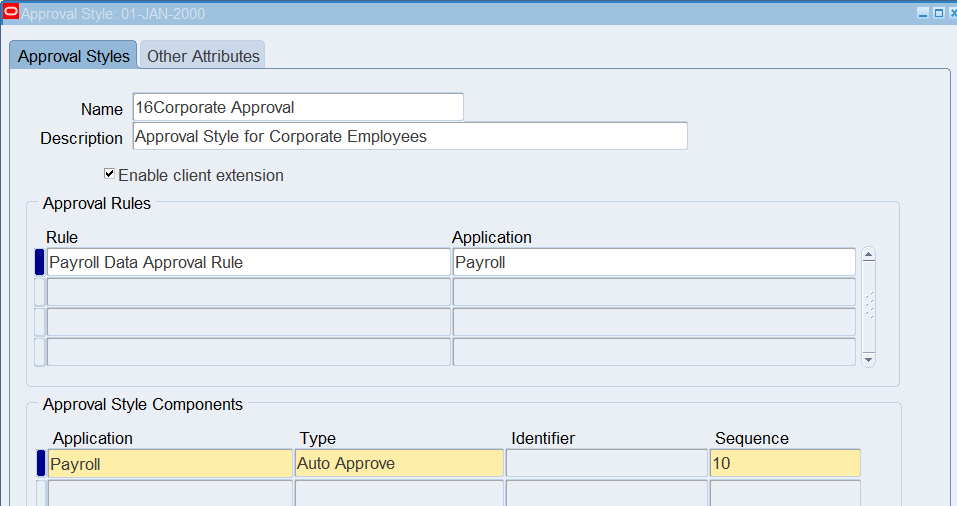Click the Approval Rules scrollbar down arrow
The image size is (957, 506).
[x=868, y=359]
